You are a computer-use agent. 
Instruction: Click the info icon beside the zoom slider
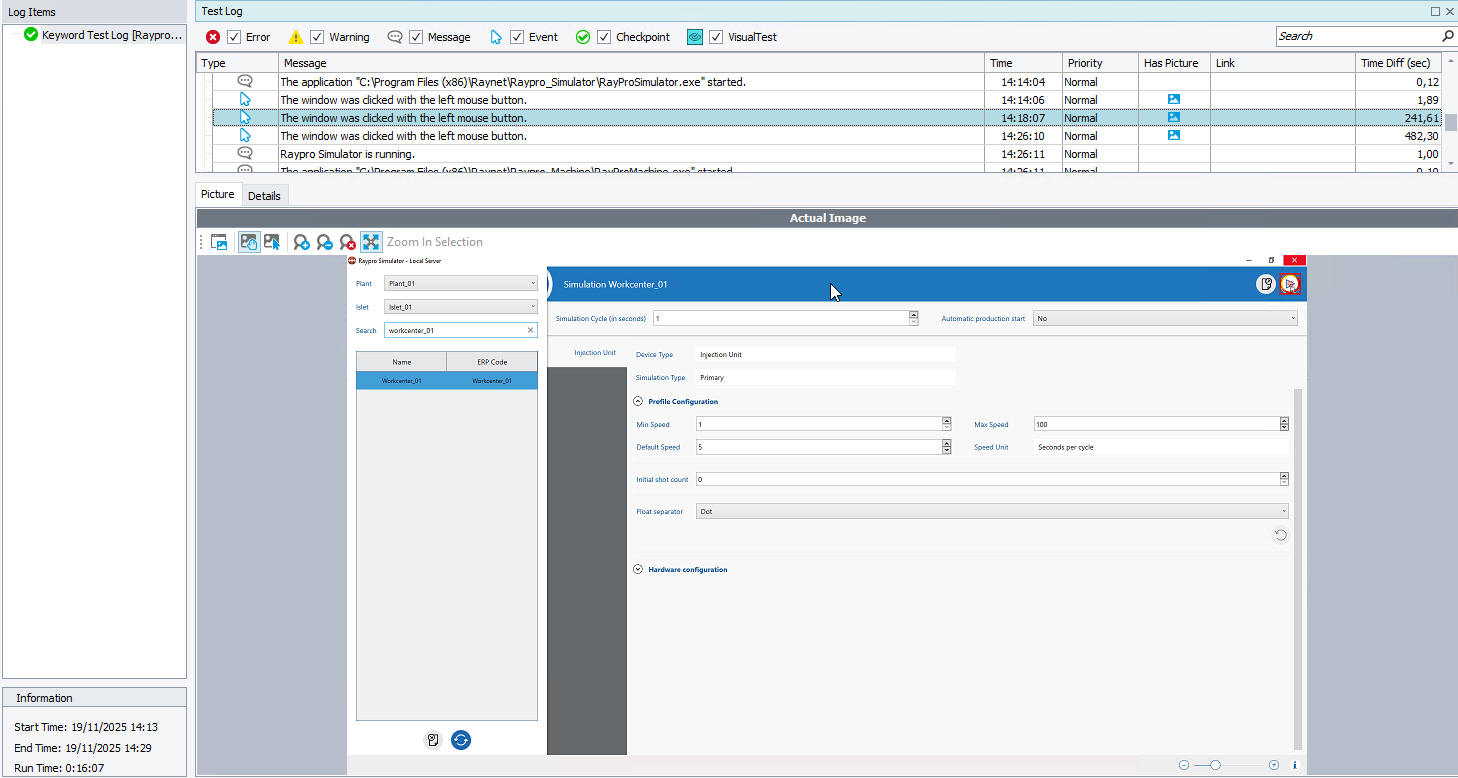pos(1295,765)
